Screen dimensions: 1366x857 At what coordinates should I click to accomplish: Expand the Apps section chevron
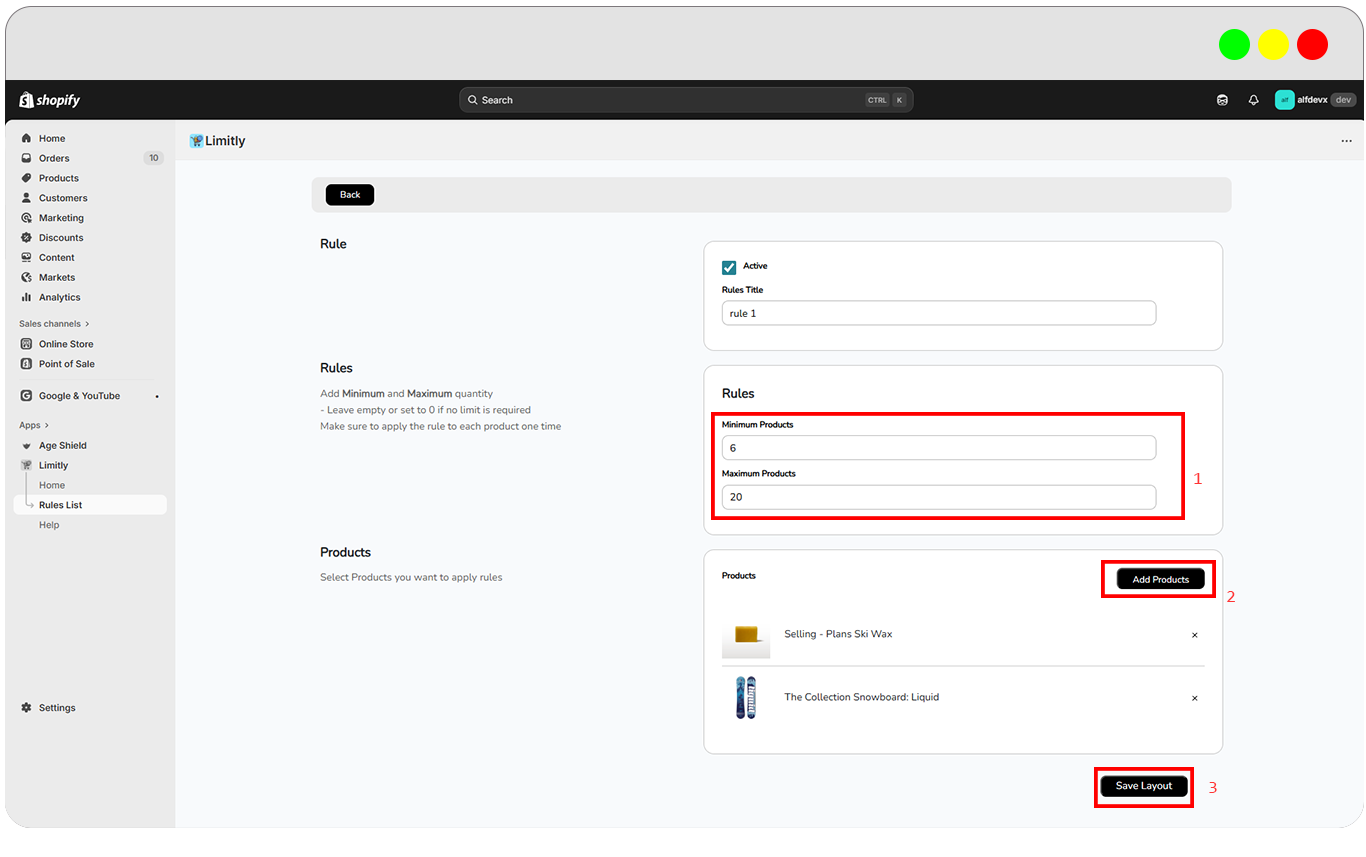46,426
